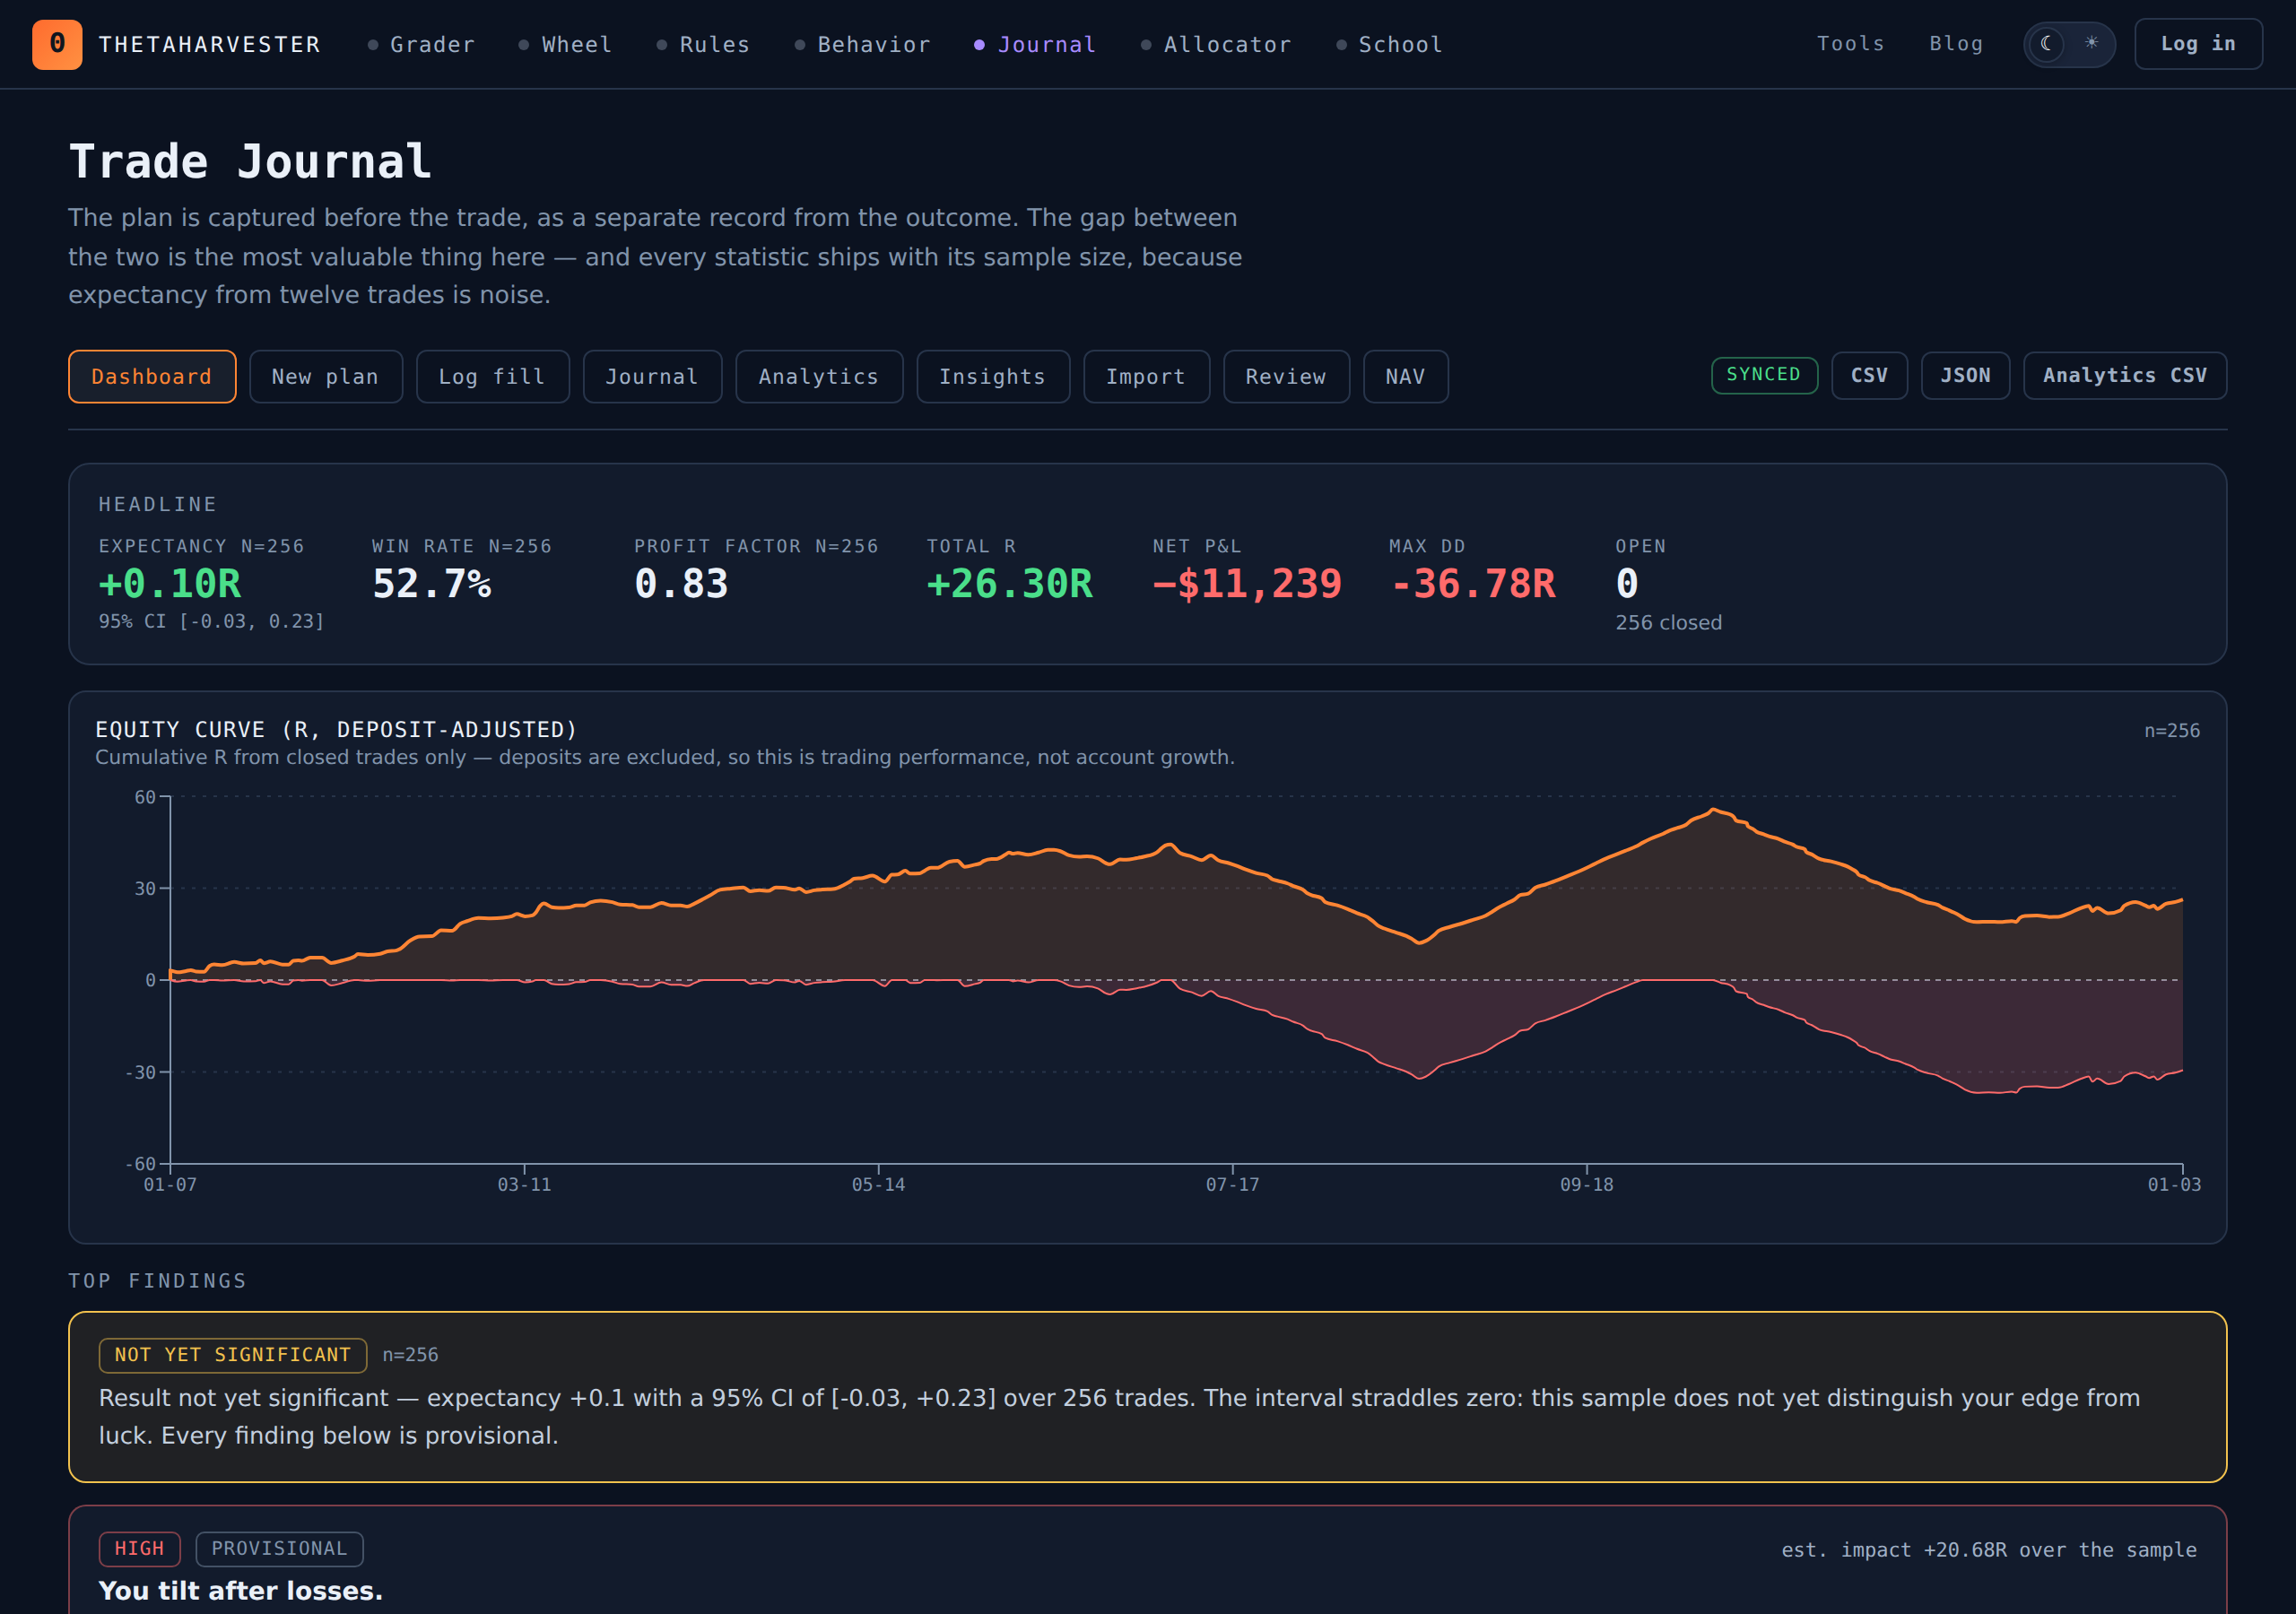Select the Journal nav item

[1036, 45]
